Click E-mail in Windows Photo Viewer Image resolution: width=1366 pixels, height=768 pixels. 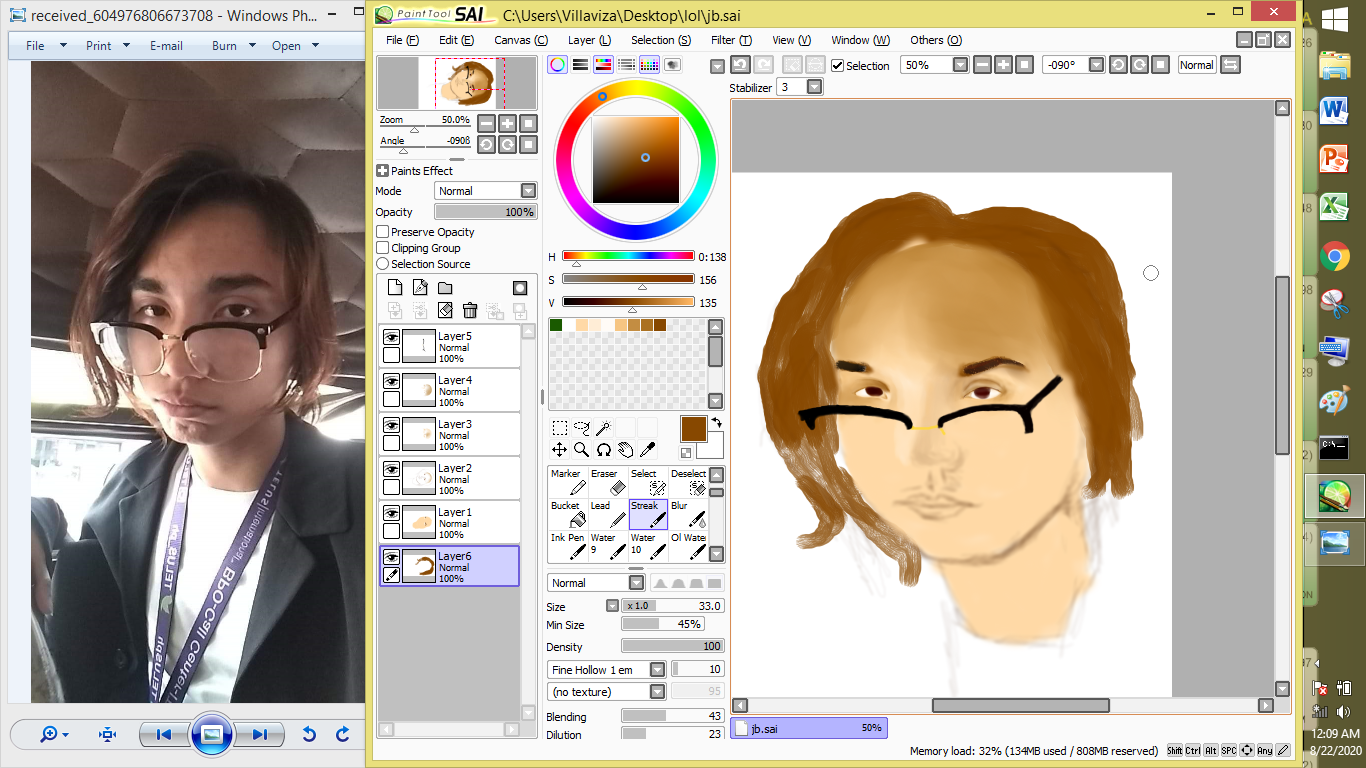tap(166, 45)
